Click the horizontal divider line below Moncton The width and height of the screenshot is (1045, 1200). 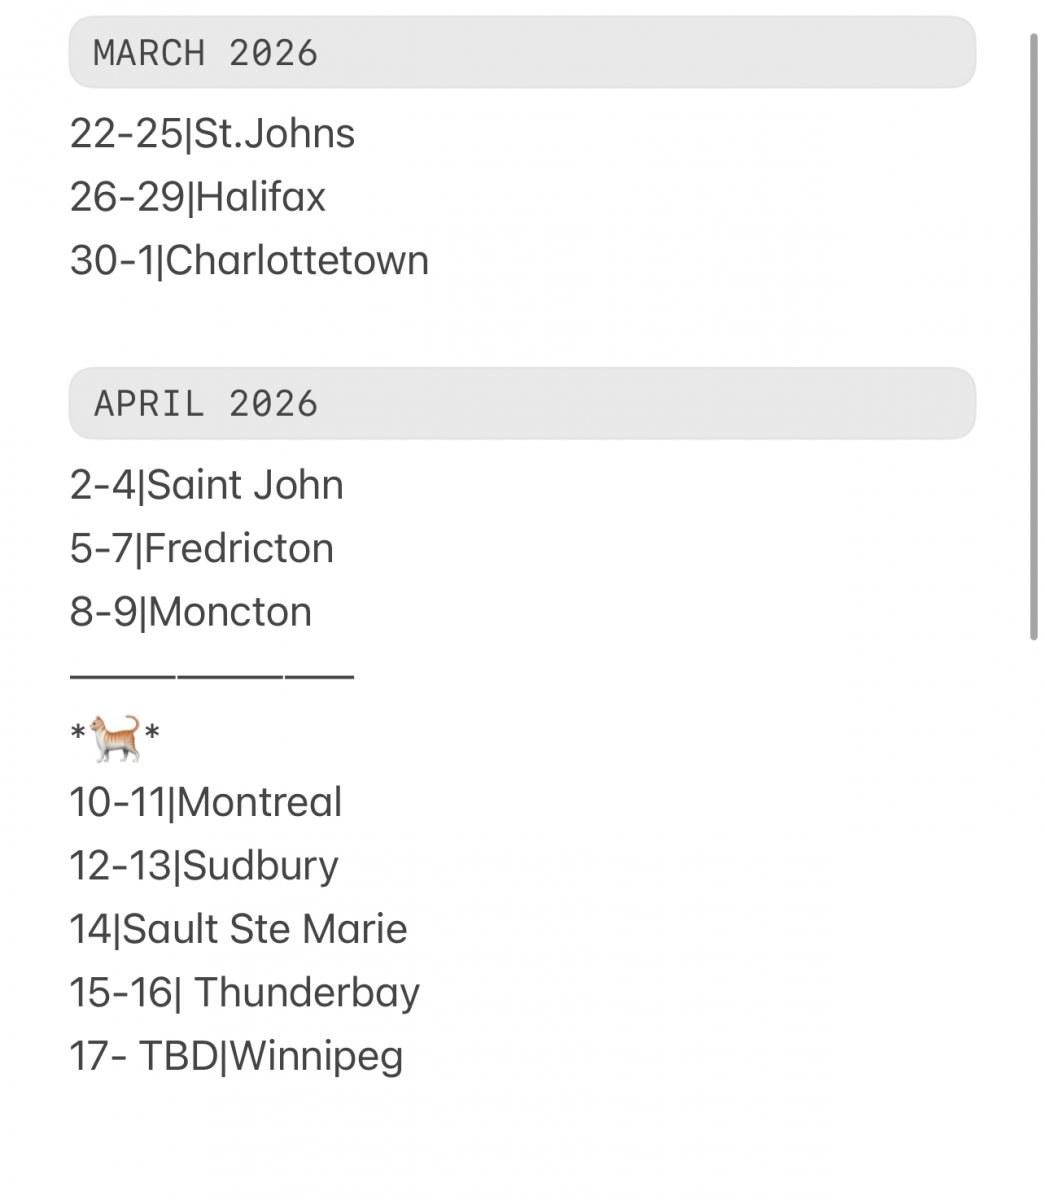click(212, 677)
